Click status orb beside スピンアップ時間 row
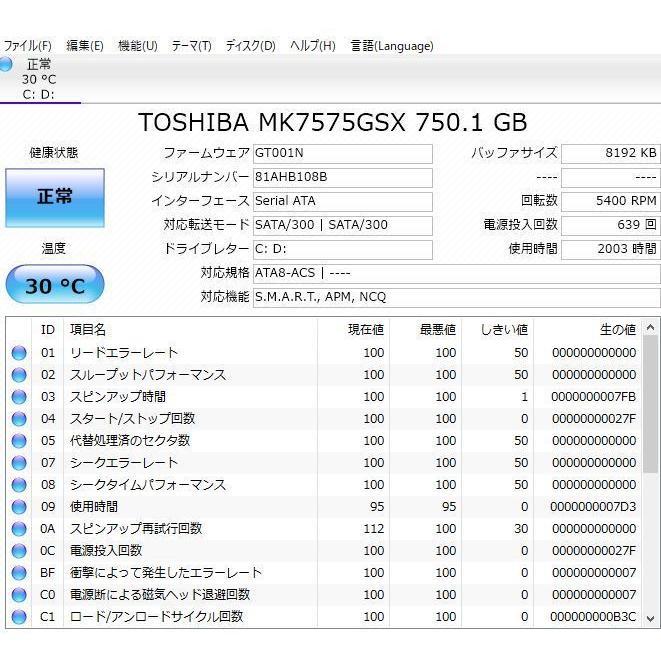The image size is (661, 661). [x=18, y=397]
